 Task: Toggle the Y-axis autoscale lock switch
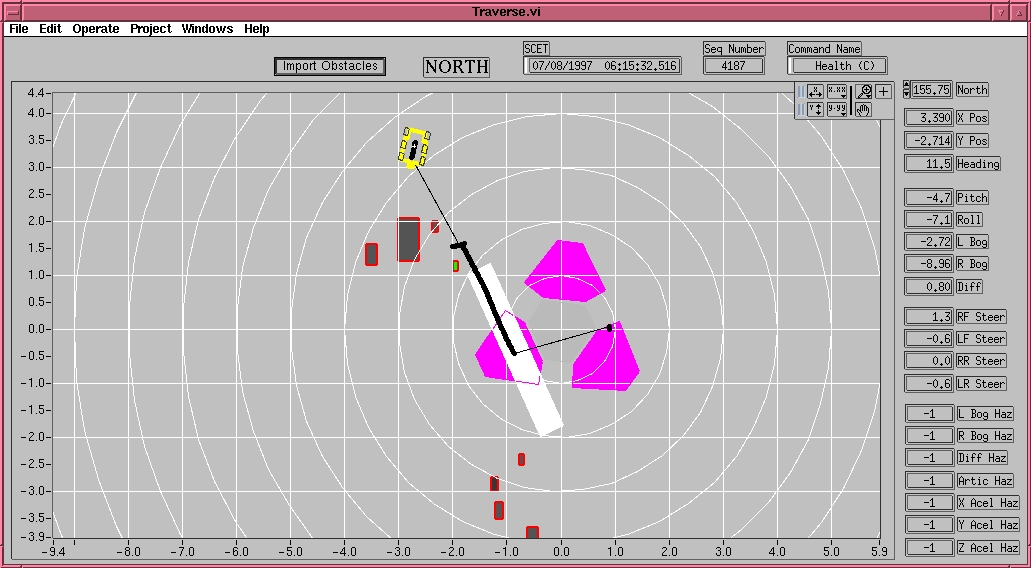[801, 109]
